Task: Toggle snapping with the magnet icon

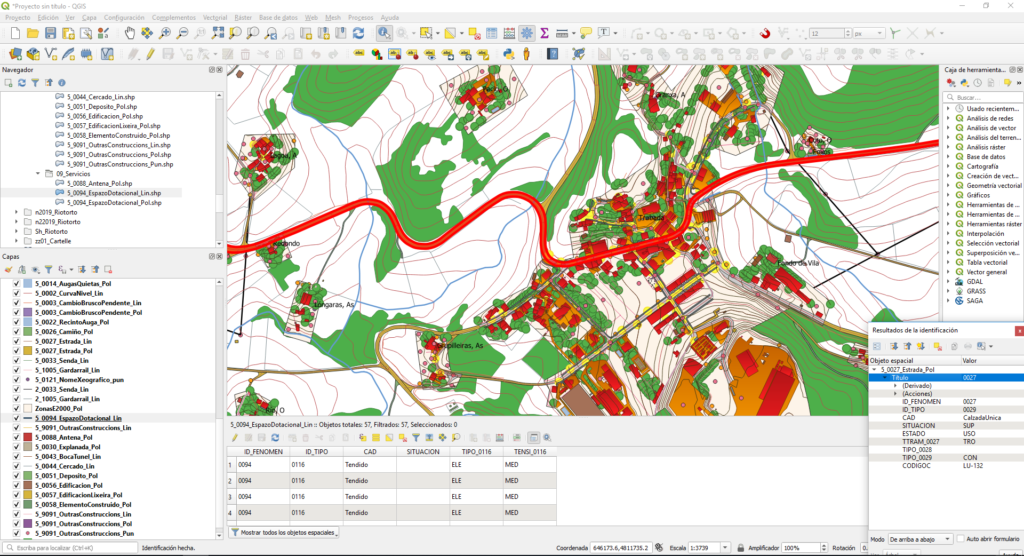Action: pyautogui.click(x=765, y=33)
